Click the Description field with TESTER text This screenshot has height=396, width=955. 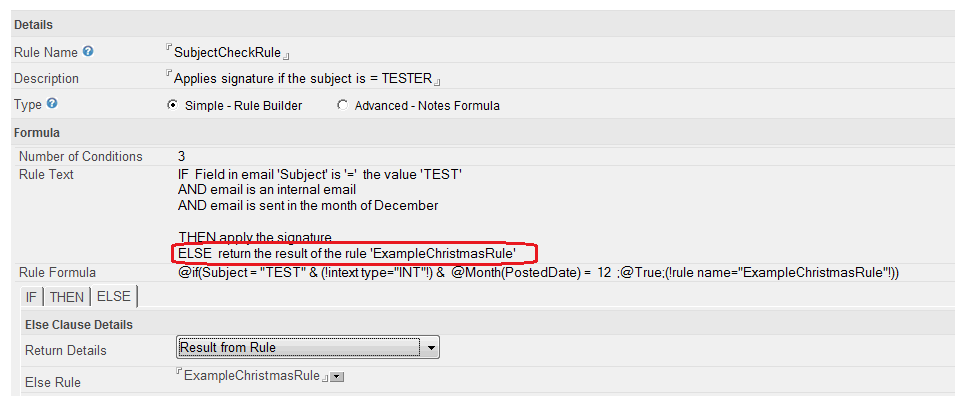tap(303, 79)
